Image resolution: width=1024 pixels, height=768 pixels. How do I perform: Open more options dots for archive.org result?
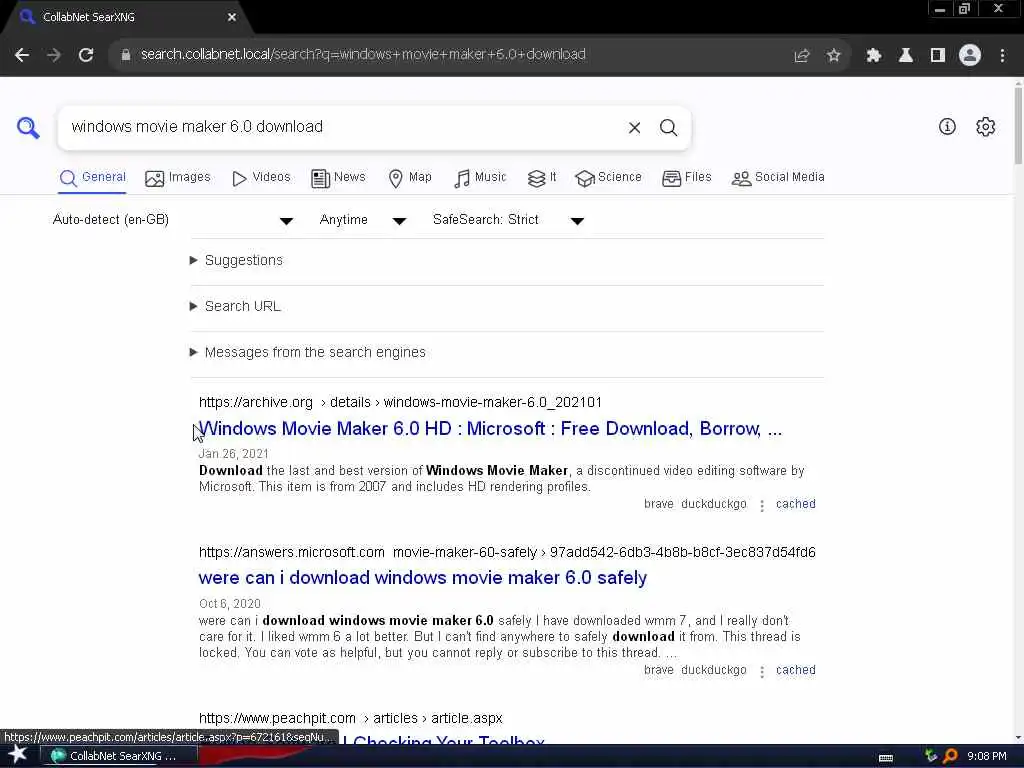[x=761, y=505]
